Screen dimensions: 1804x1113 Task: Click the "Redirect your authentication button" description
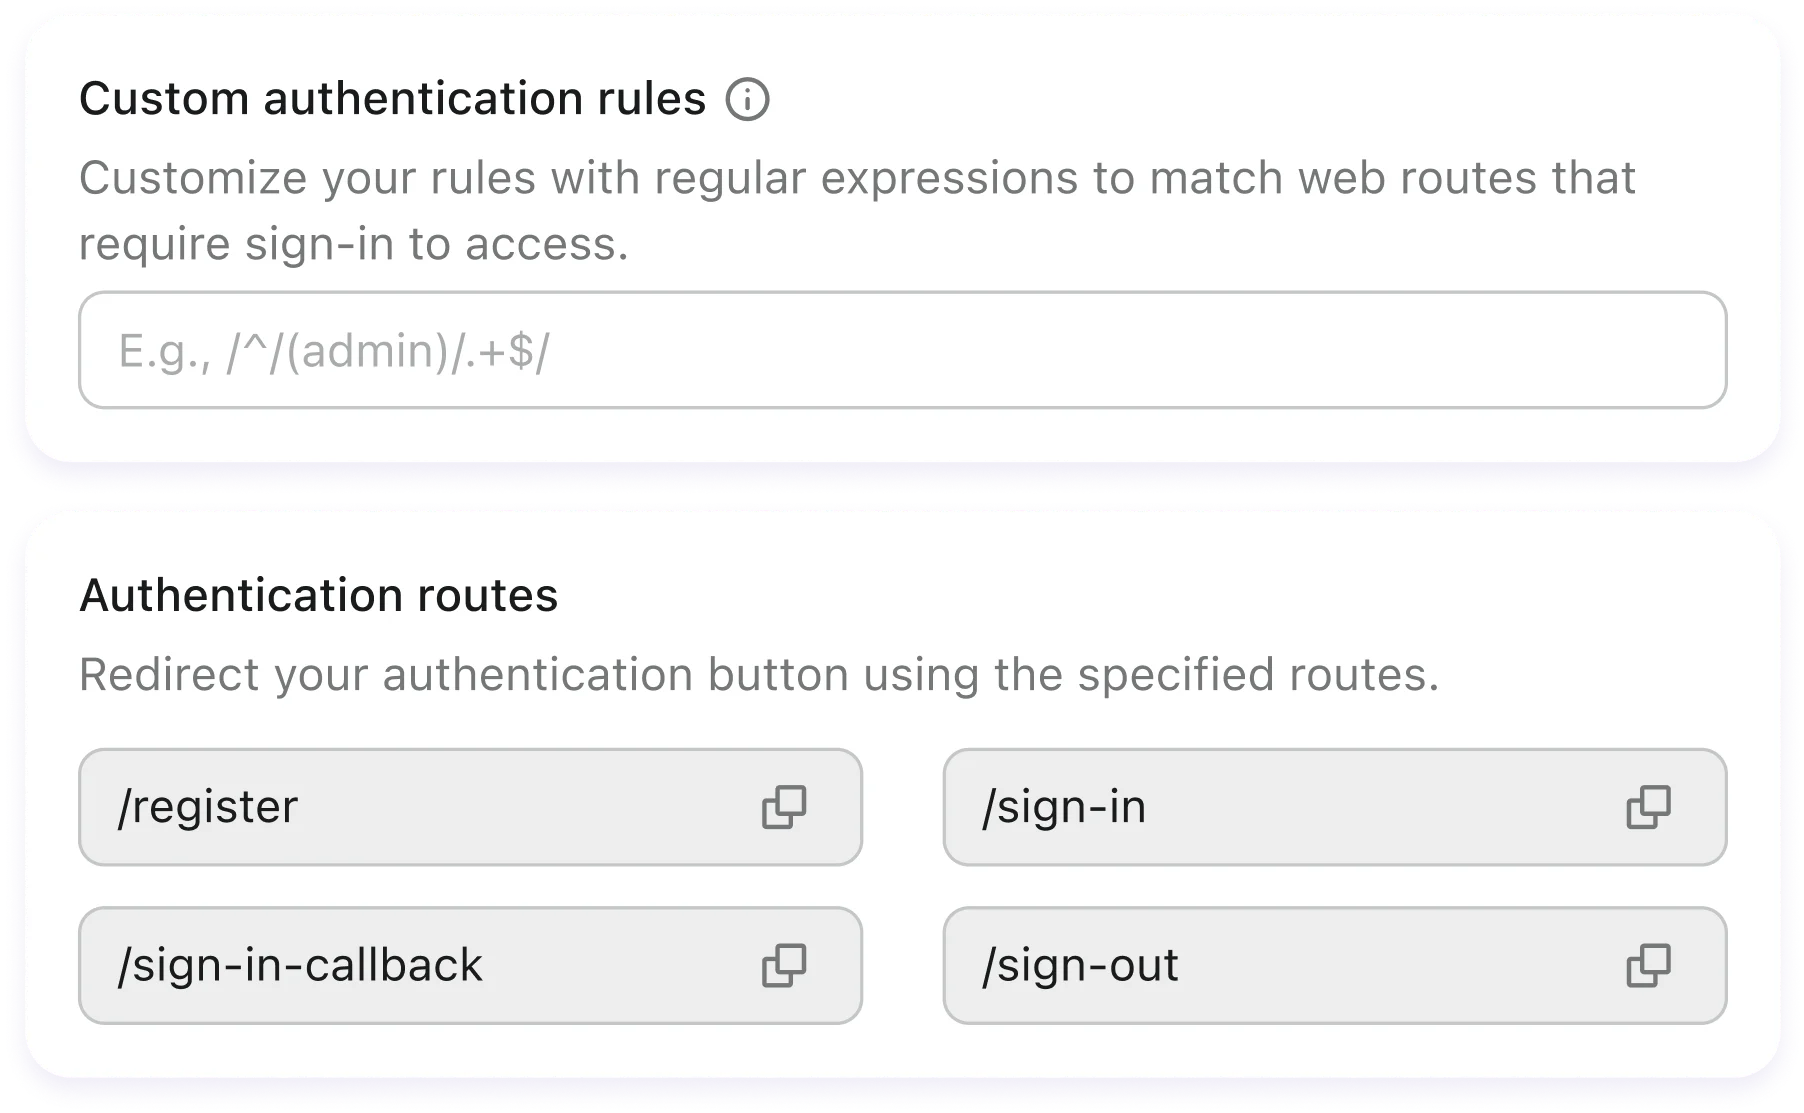pyautogui.click(x=758, y=675)
